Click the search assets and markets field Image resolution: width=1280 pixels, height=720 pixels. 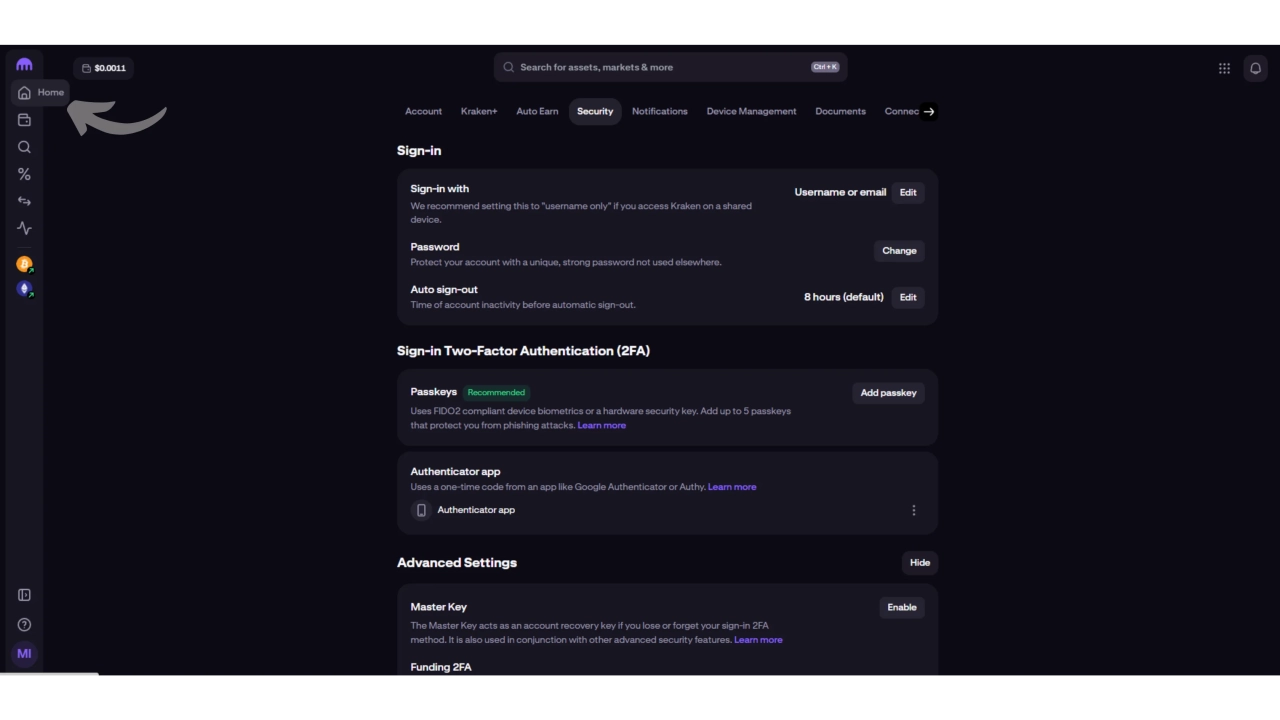click(x=660, y=67)
